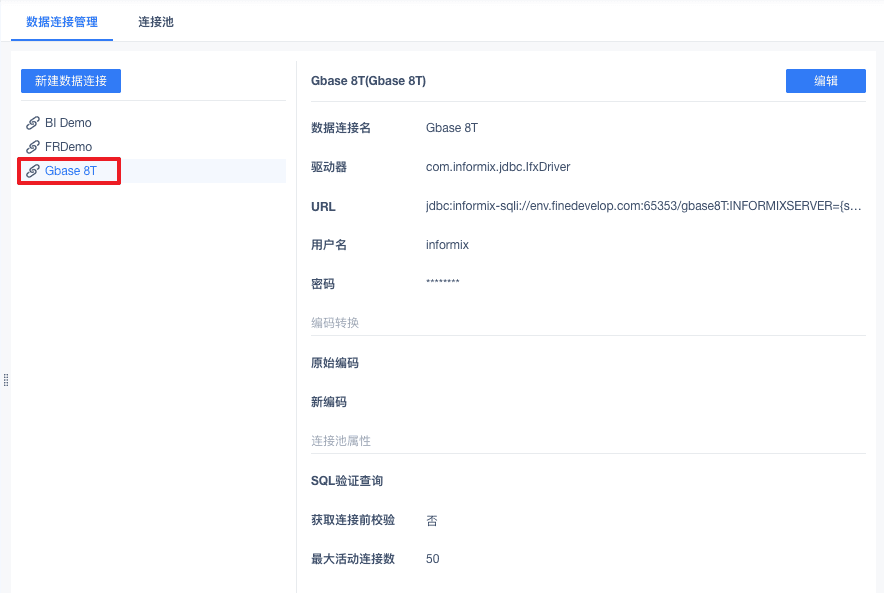This screenshot has width=884, height=593.
Task: Click the link icon beside FRDemo
Action: pos(33,147)
